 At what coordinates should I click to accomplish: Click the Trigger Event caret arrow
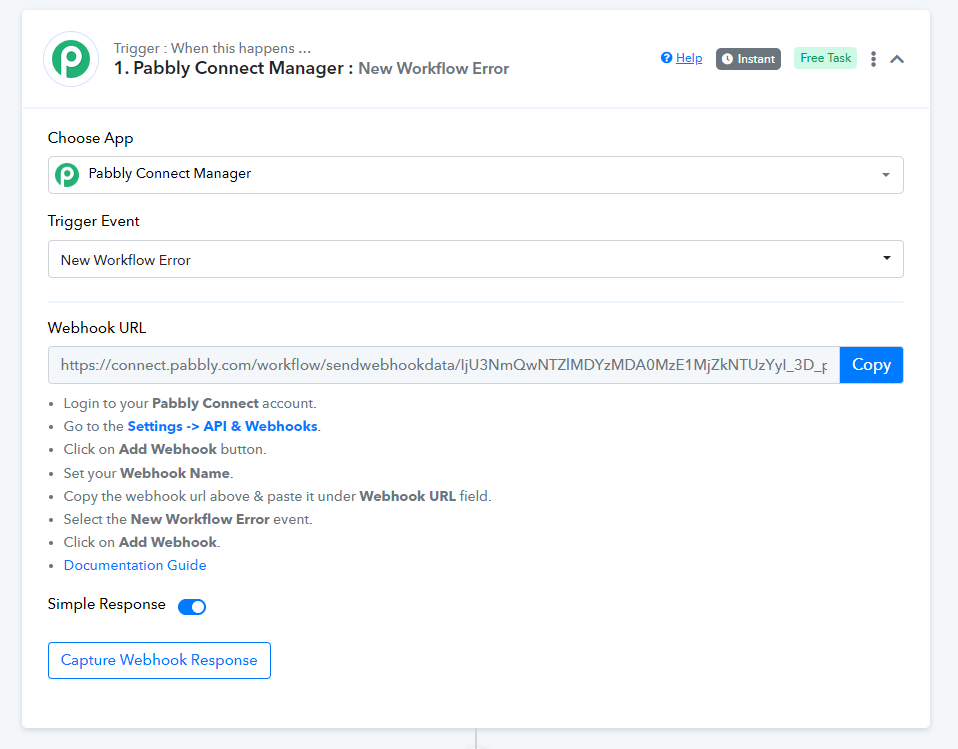point(886,259)
